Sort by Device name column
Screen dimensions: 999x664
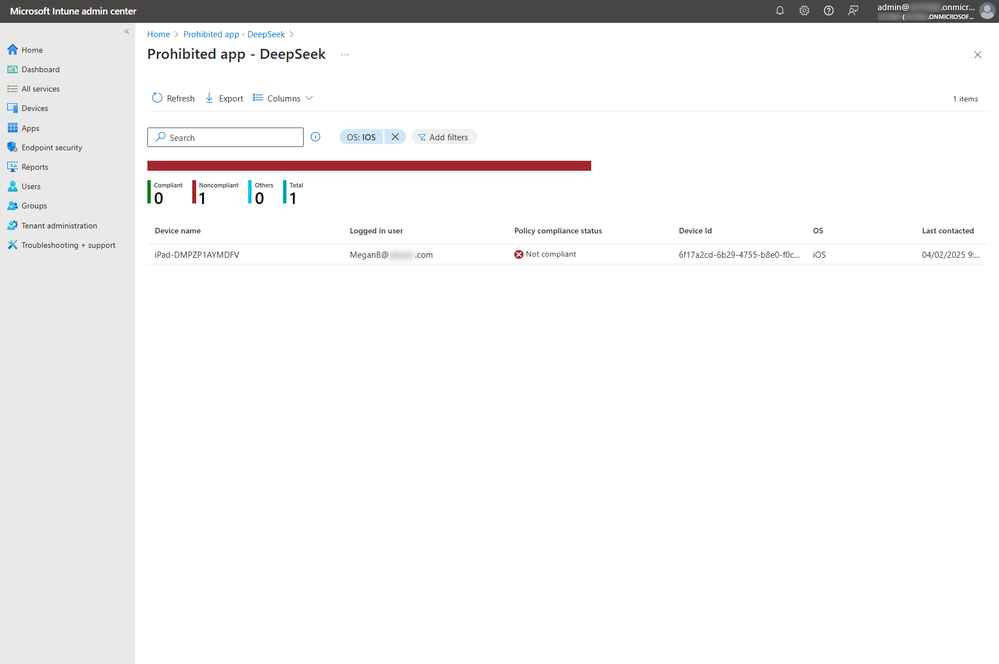pyautogui.click(x=178, y=231)
